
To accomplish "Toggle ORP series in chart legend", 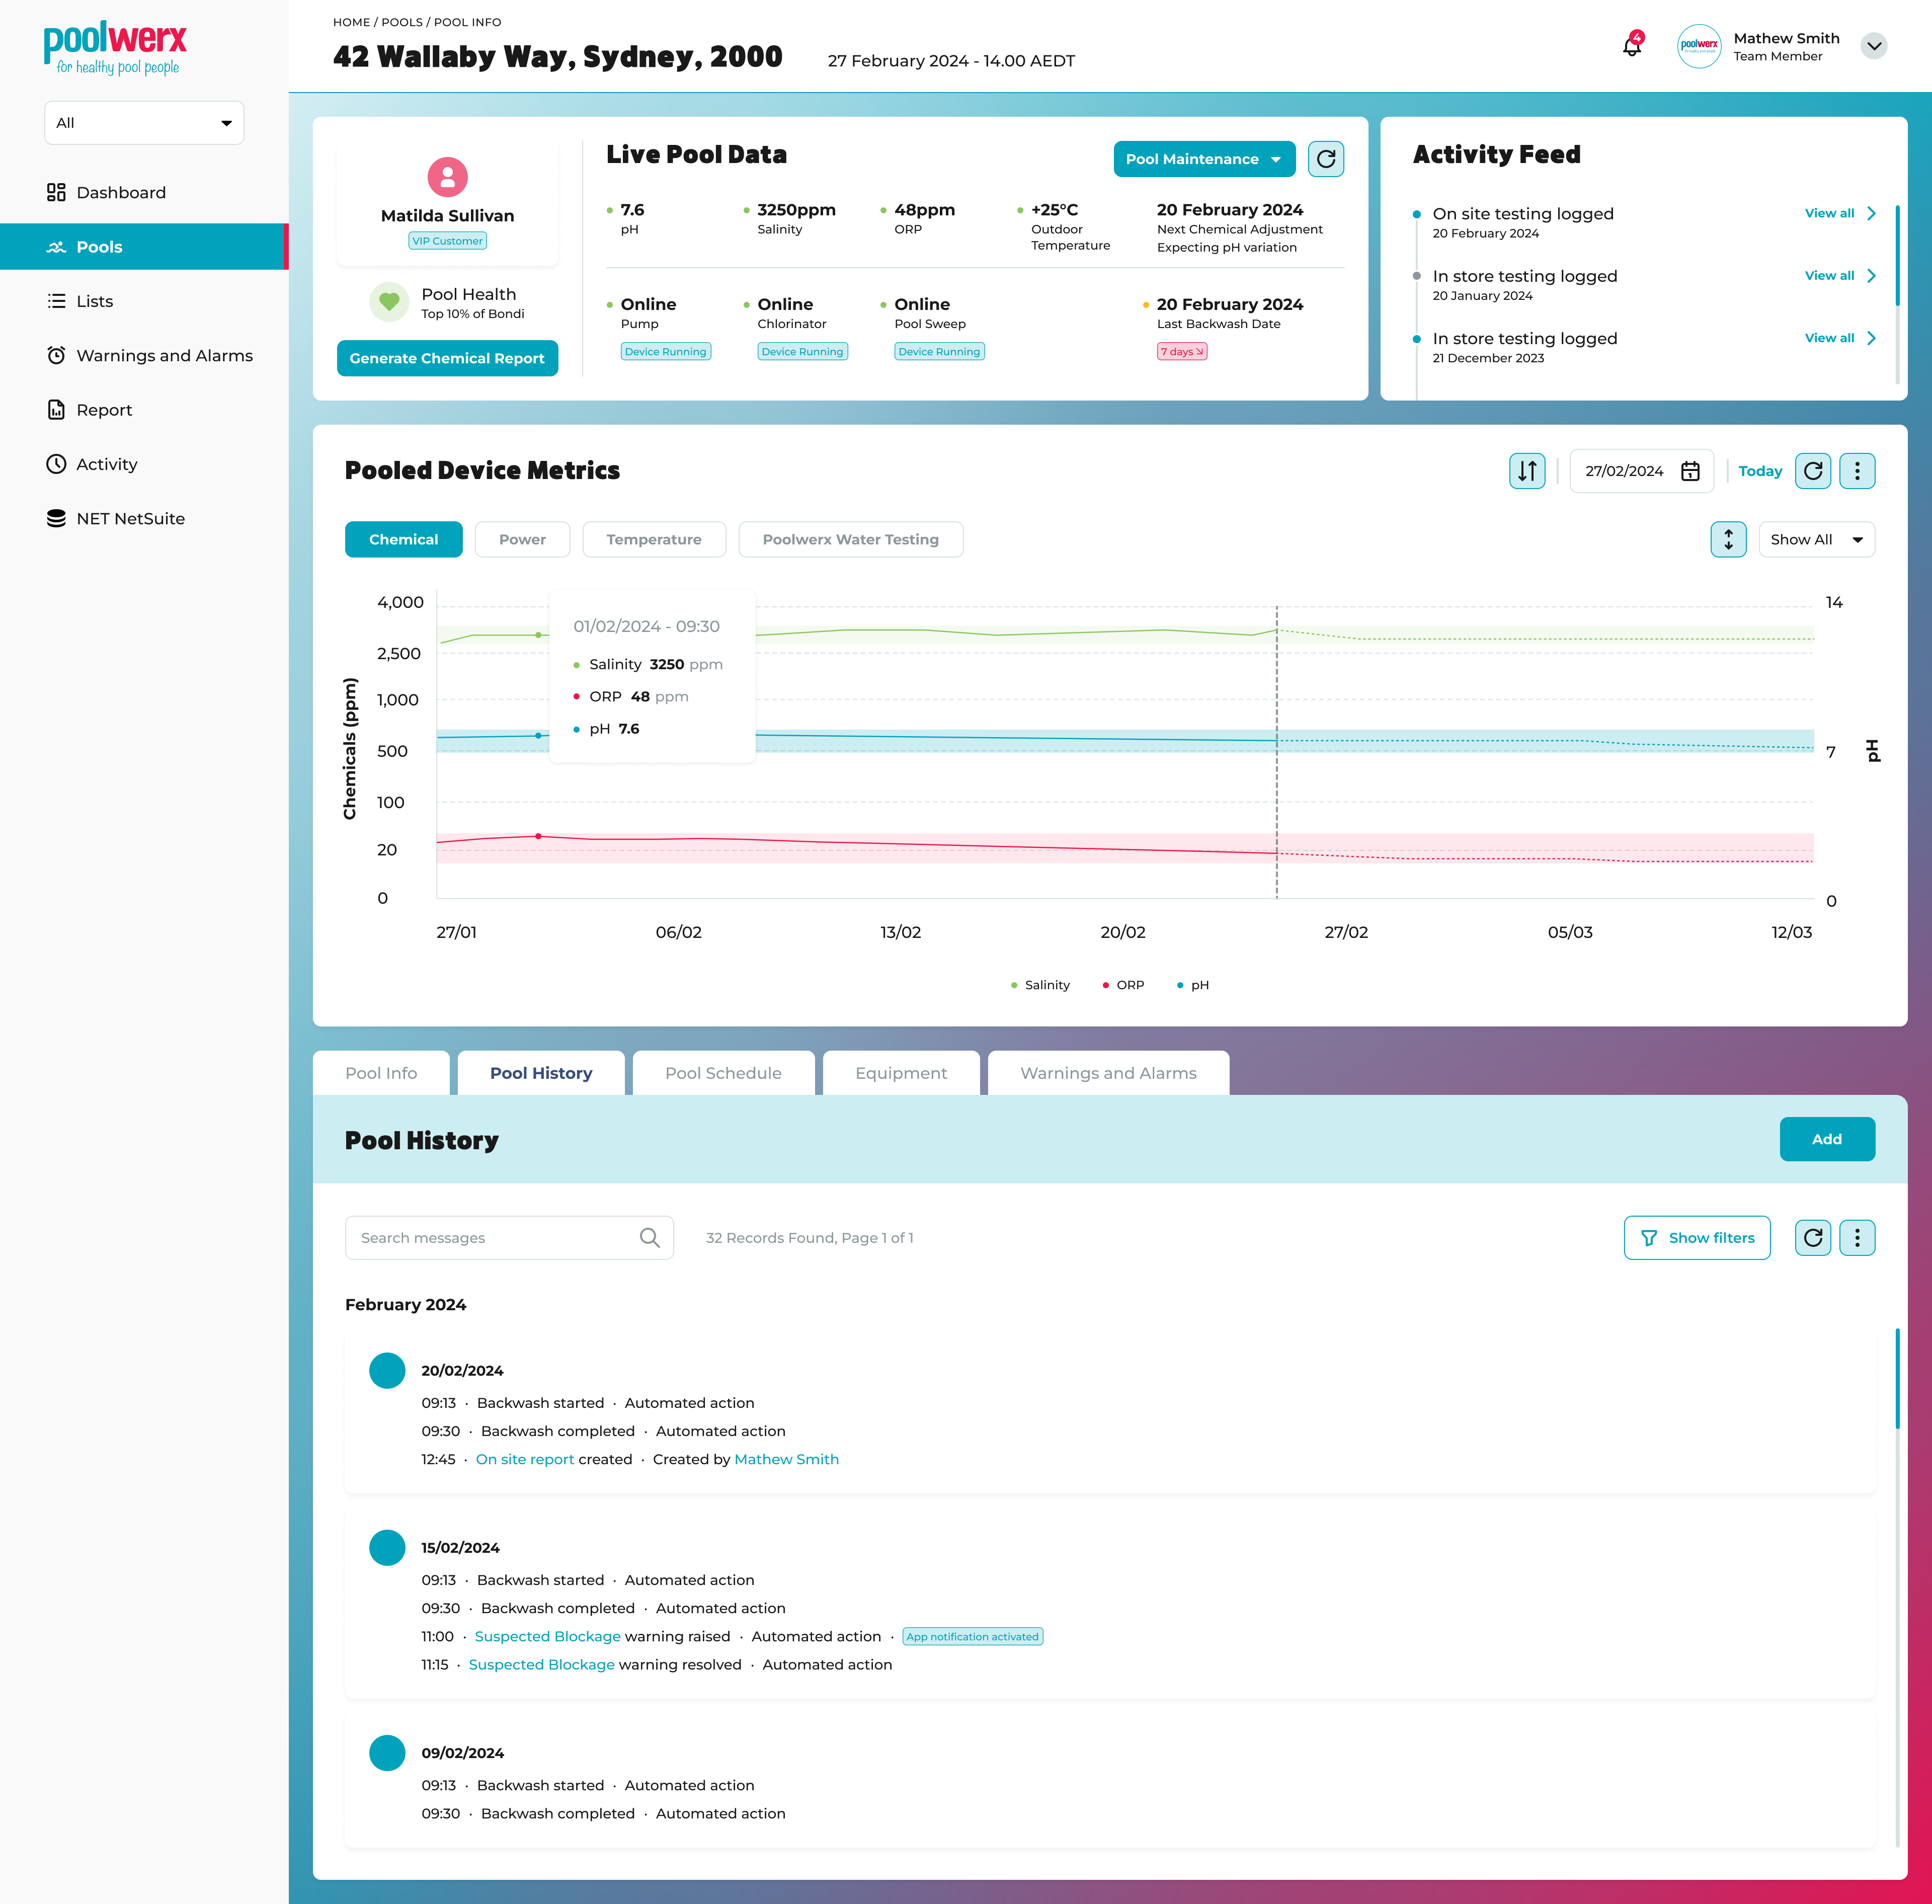I will point(1123,985).
